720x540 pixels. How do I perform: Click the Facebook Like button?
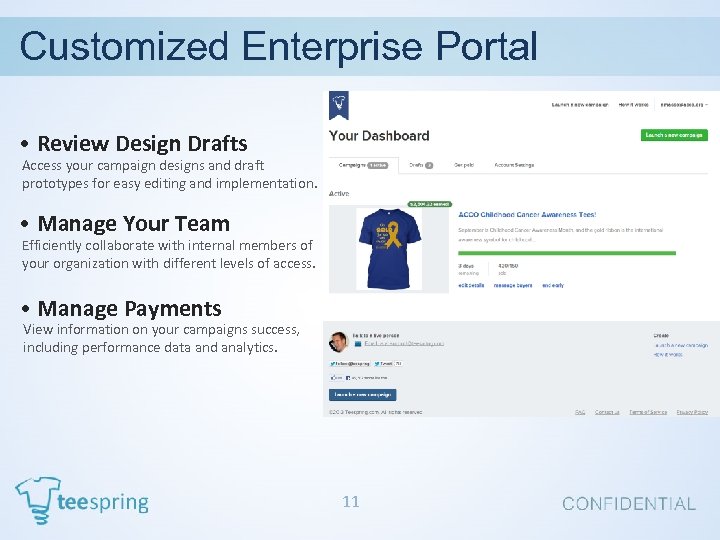[336, 377]
